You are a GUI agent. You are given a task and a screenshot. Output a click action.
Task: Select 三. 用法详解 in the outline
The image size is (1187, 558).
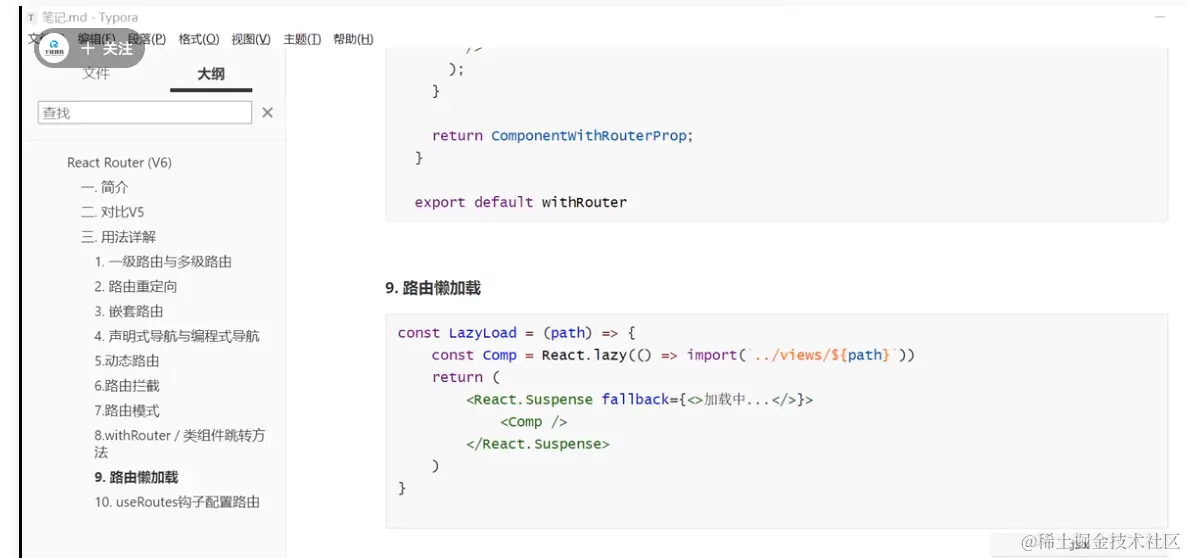[118, 237]
